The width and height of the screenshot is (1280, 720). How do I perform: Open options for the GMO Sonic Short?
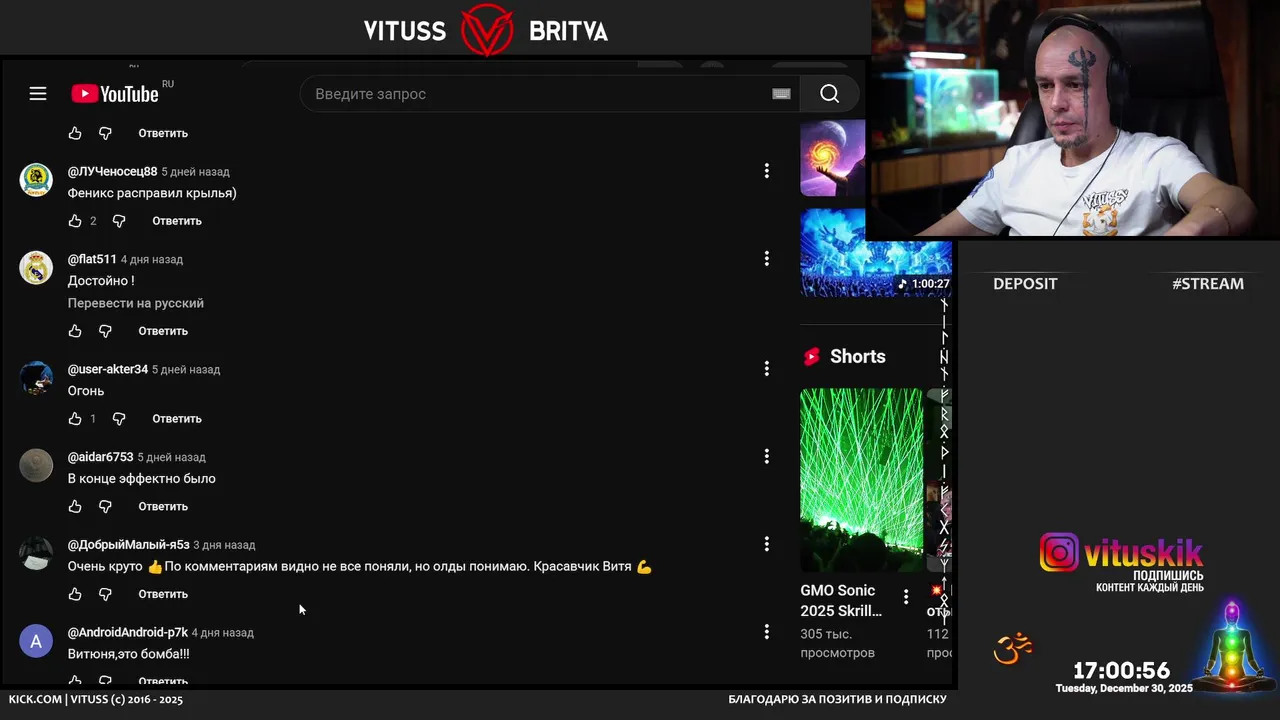coord(906,597)
